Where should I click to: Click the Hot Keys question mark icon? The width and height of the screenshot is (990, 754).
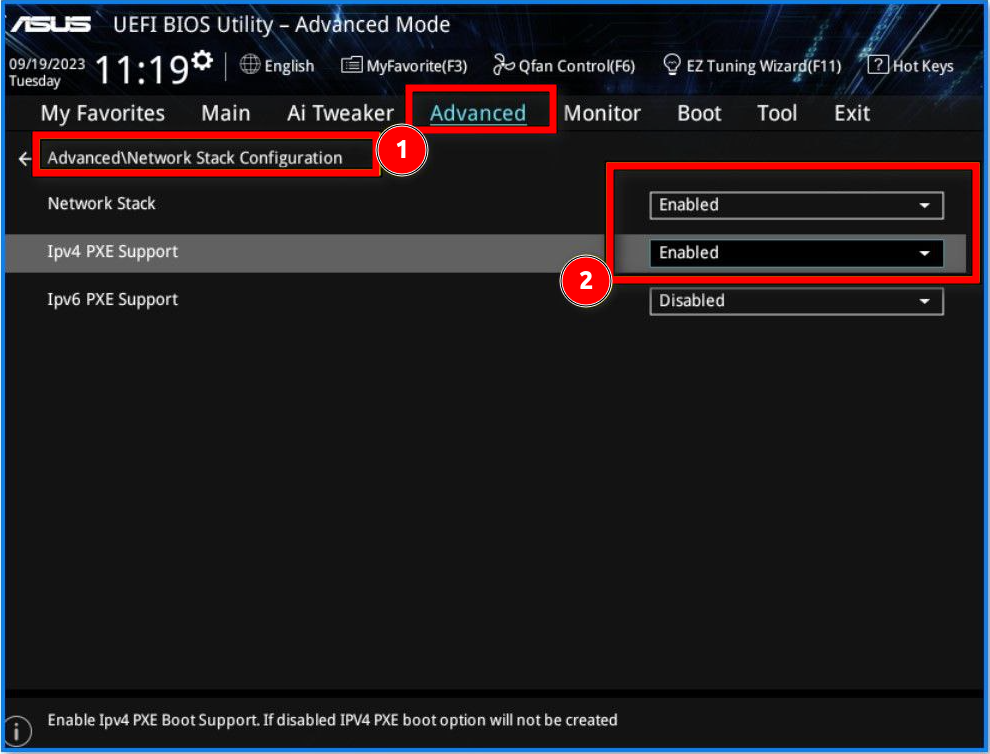(x=877, y=66)
